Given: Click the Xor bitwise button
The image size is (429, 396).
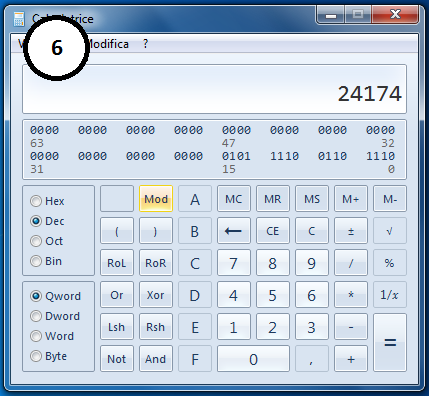Looking at the screenshot, I should point(156,295).
